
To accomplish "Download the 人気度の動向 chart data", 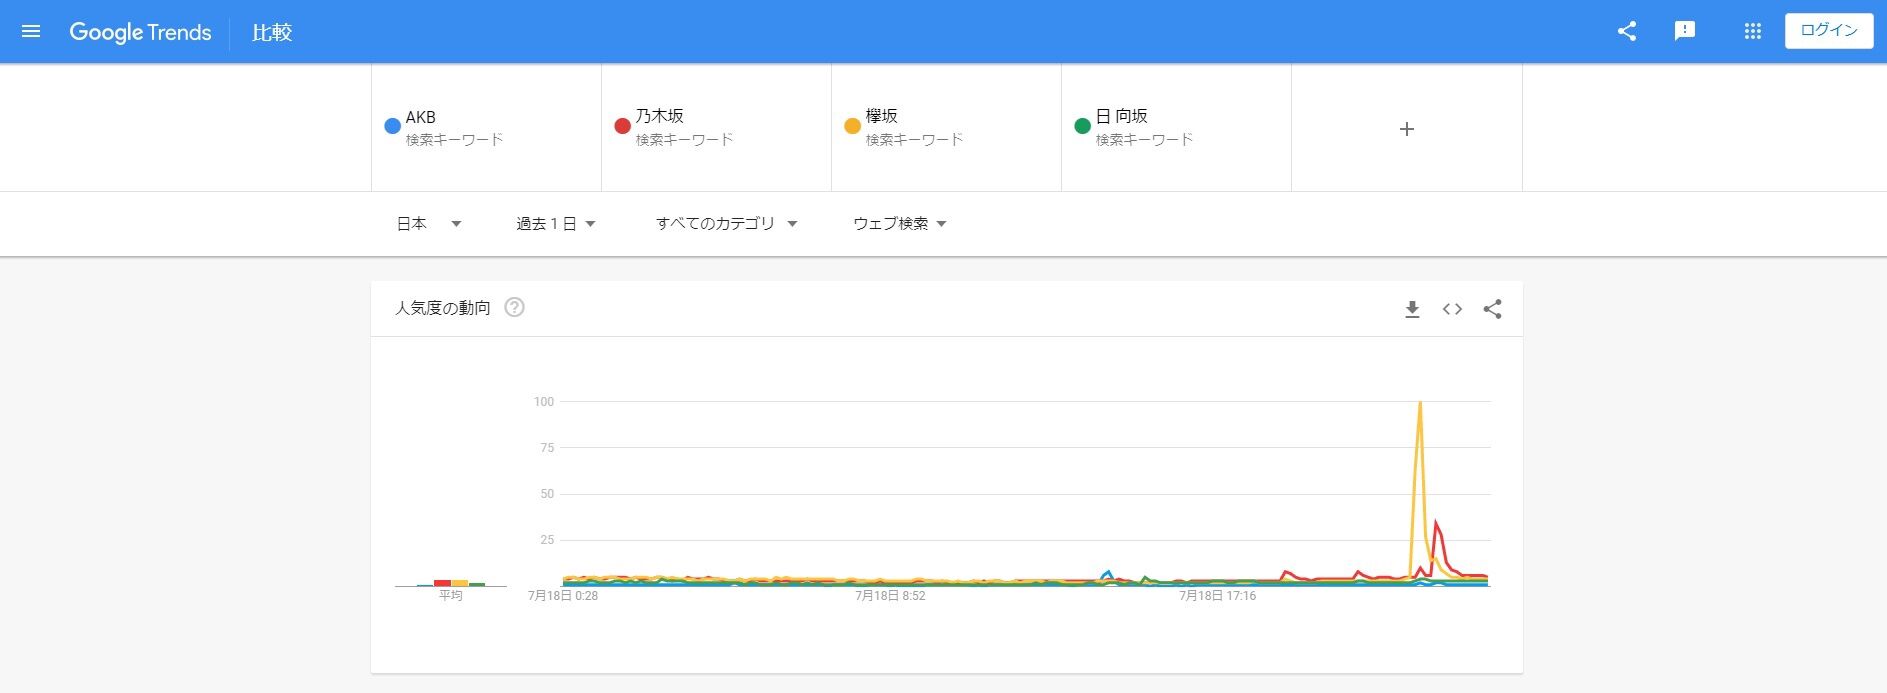I will coord(1412,310).
